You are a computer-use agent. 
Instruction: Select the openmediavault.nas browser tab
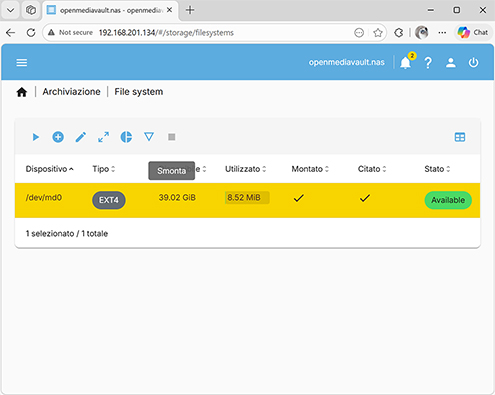[x=110, y=10]
